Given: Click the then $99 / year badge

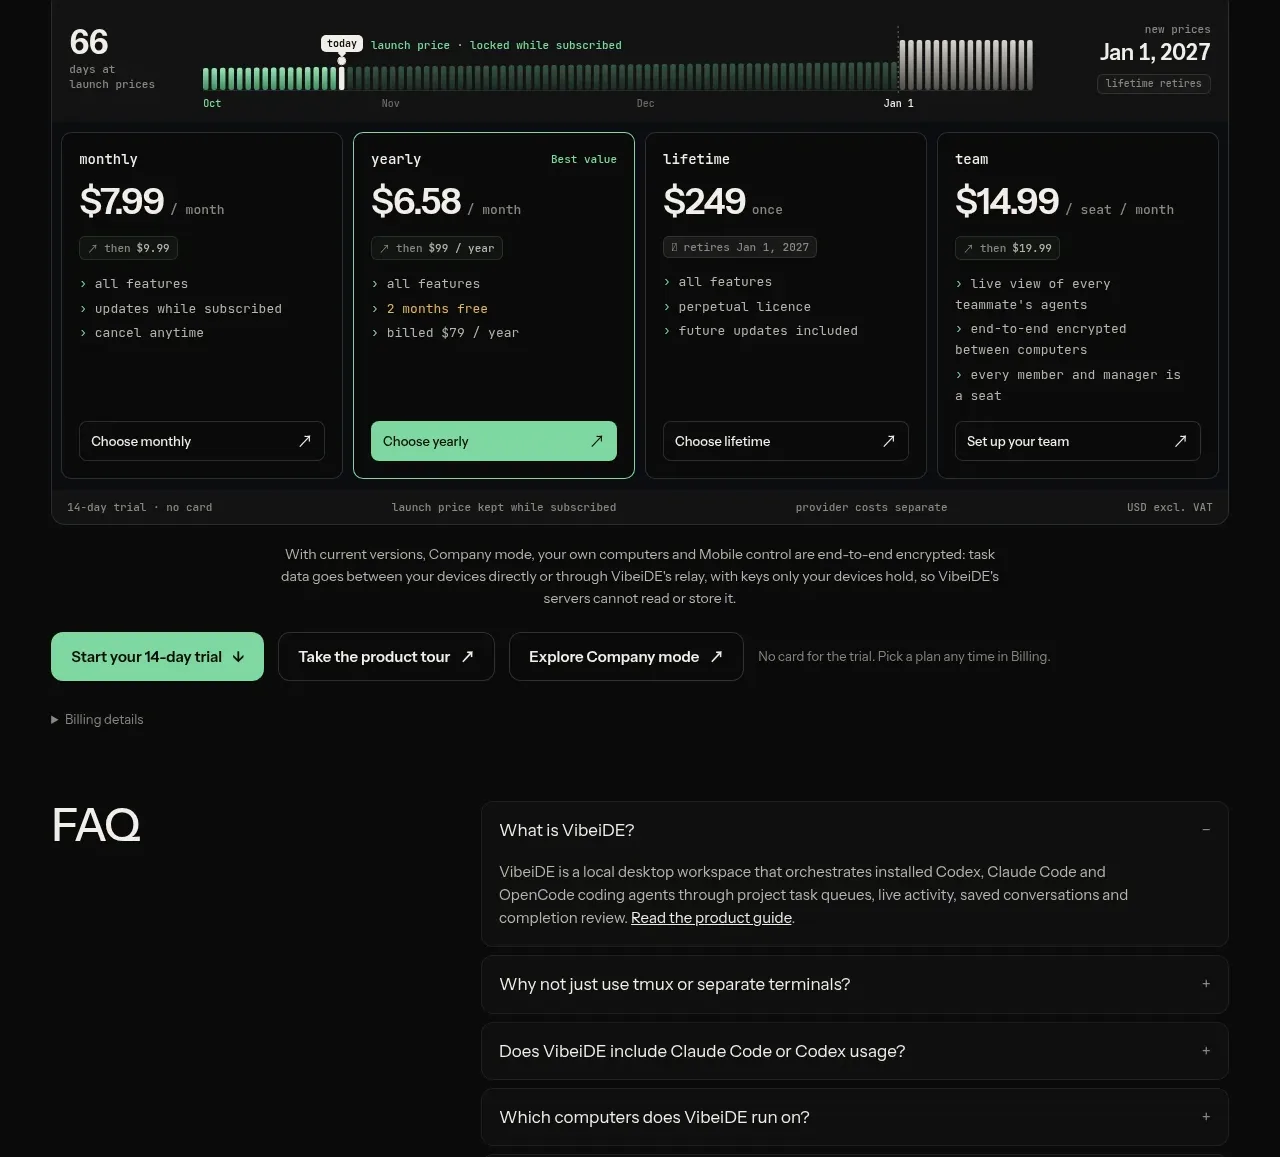Looking at the screenshot, I should pyautogui.click(x=437, y=248).
